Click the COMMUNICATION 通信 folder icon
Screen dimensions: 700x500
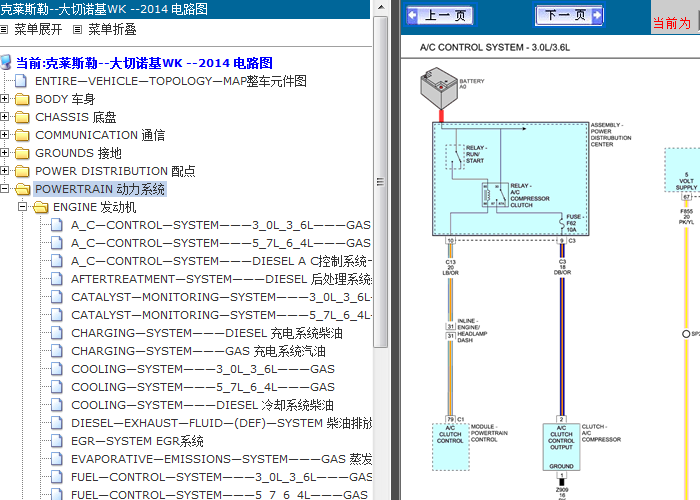pyautogui.click(x=22, y=135)
